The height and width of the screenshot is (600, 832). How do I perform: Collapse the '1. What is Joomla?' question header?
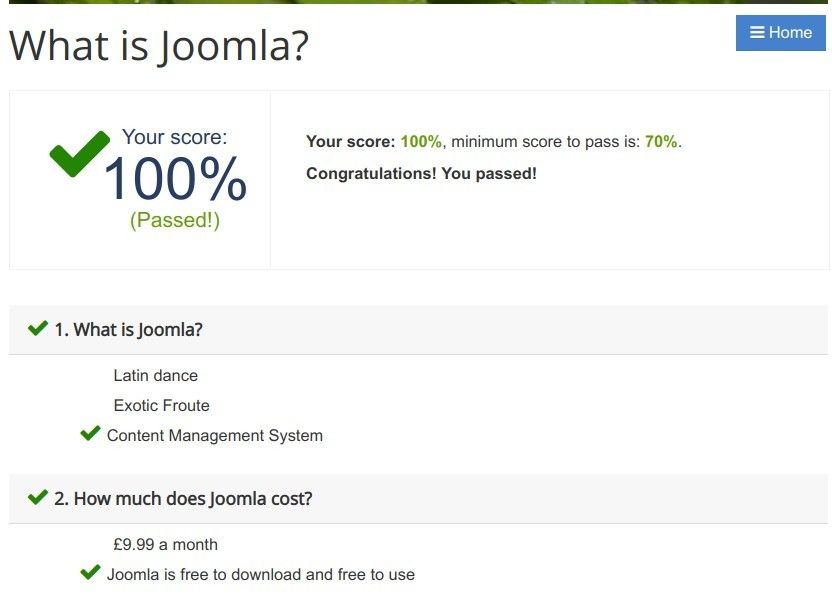(418, 329)
